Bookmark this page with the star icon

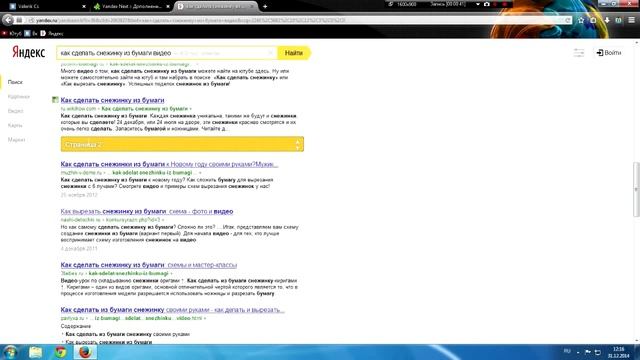(x=581, y=20)
